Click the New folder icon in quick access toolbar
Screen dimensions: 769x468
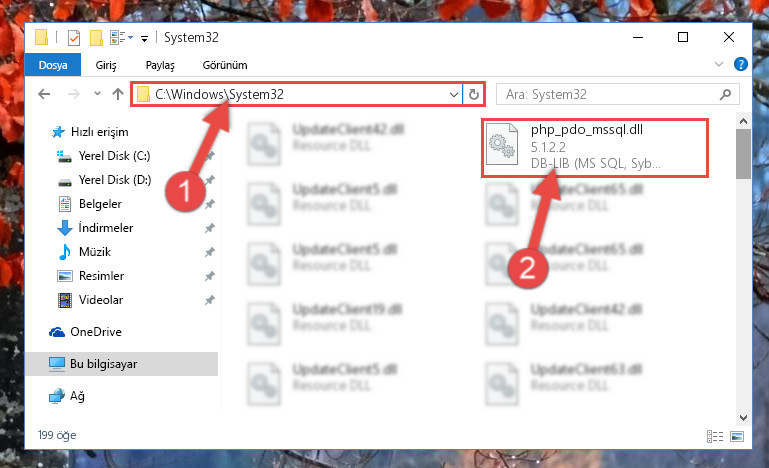coord(96,38)
